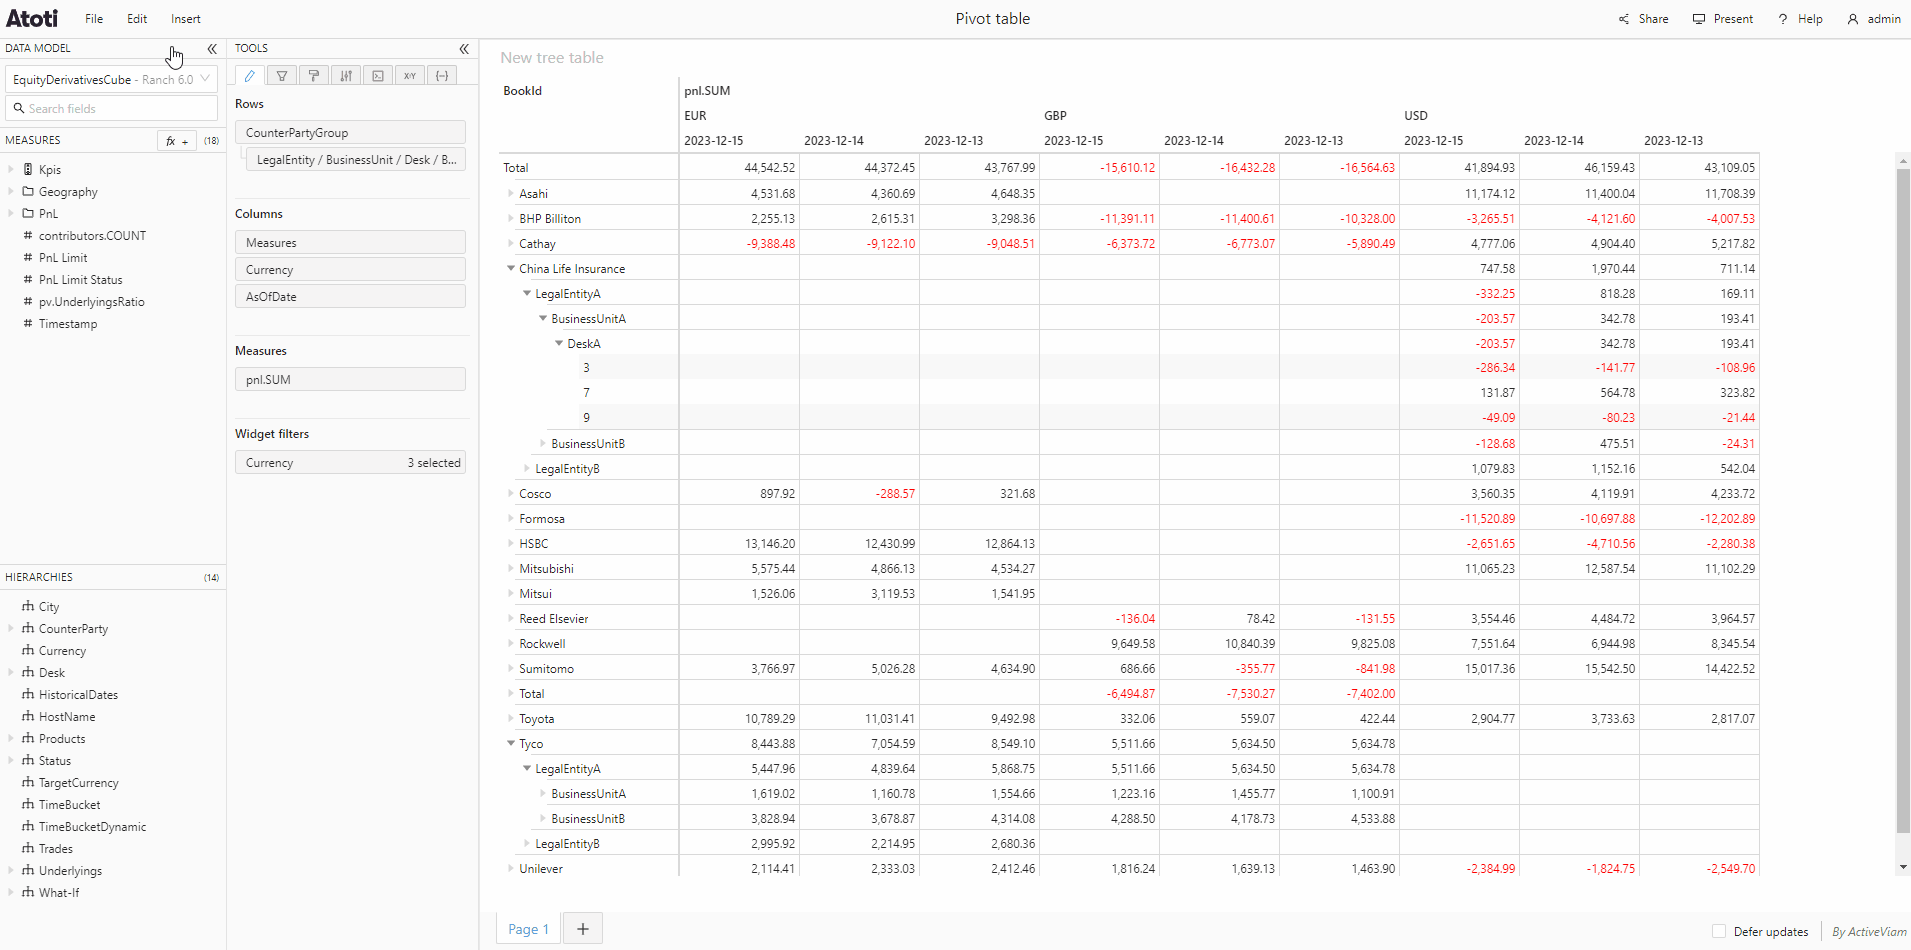Screen dimensions: 1911x950
Task: Open the filters funnel tab
Action: coord(282,75)
